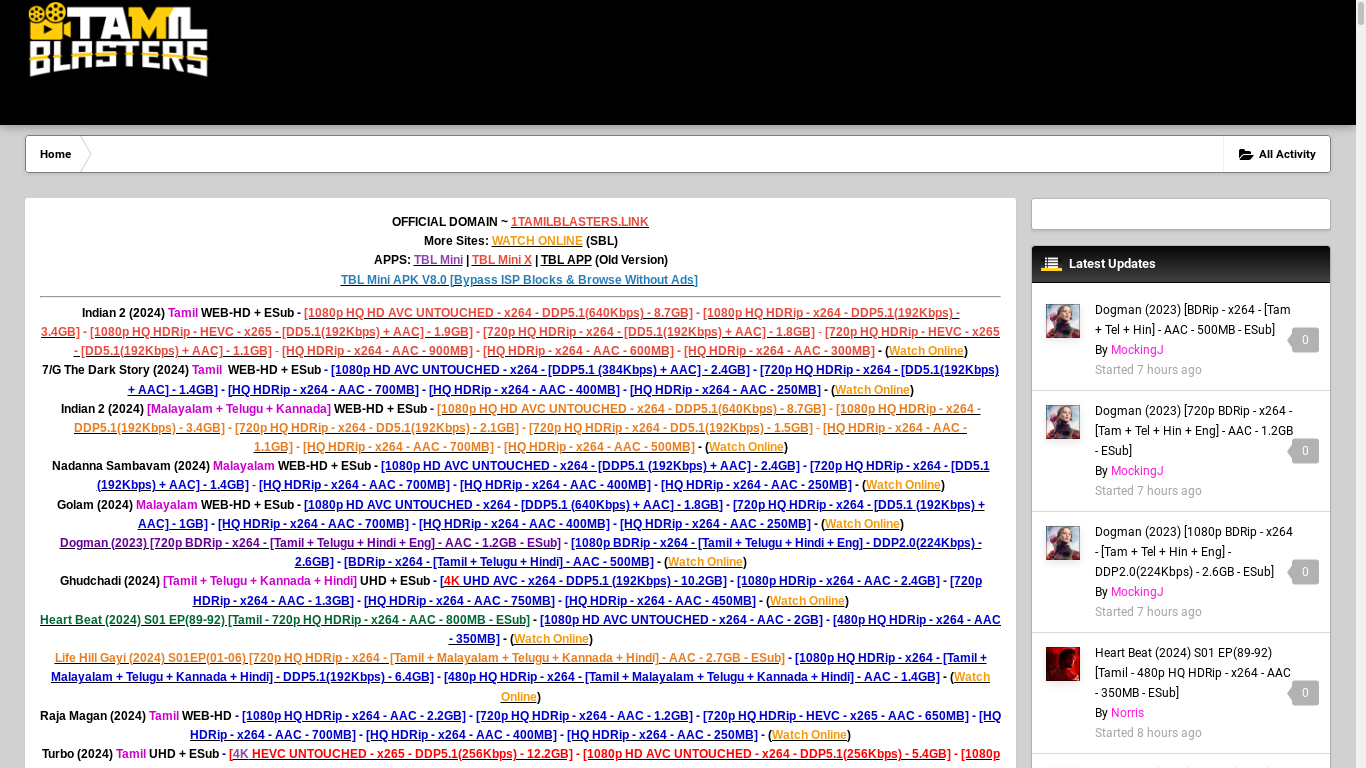
Task: Visit 1TAMILBLASTERS.LINK official domain link
Action: click(580, 222)
